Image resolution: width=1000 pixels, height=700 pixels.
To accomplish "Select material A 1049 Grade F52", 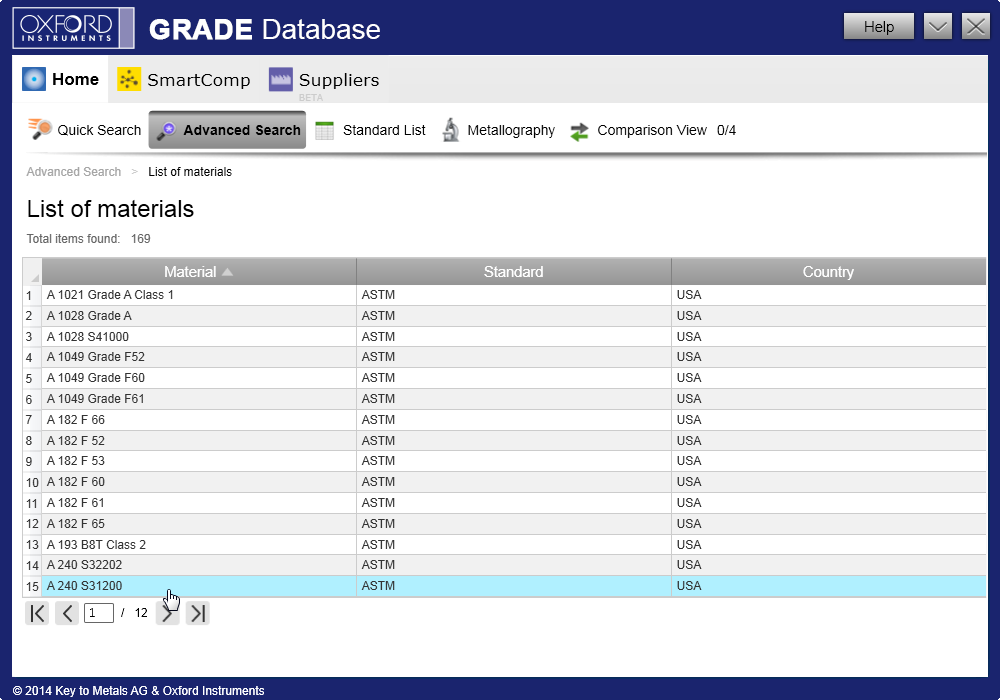I will click(x=504, y=357).
